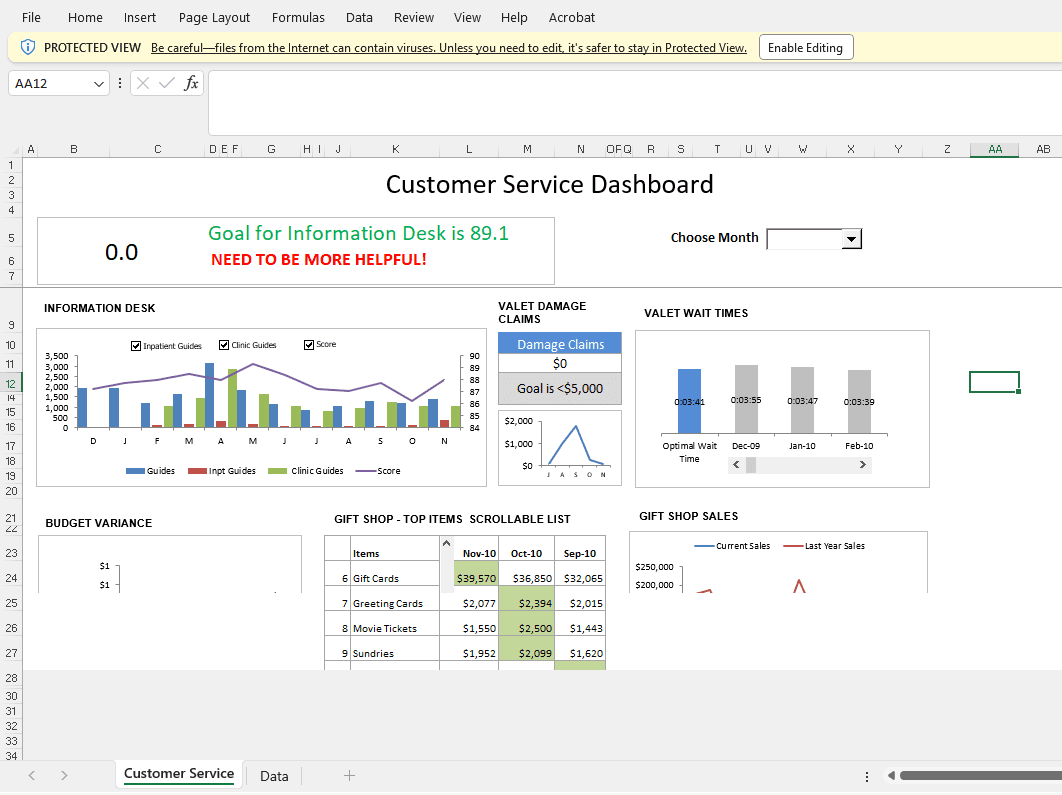Viewport: 1062px width, 795px height.
Task: Open the Choose Month dropdown
Action: point(851,239)
